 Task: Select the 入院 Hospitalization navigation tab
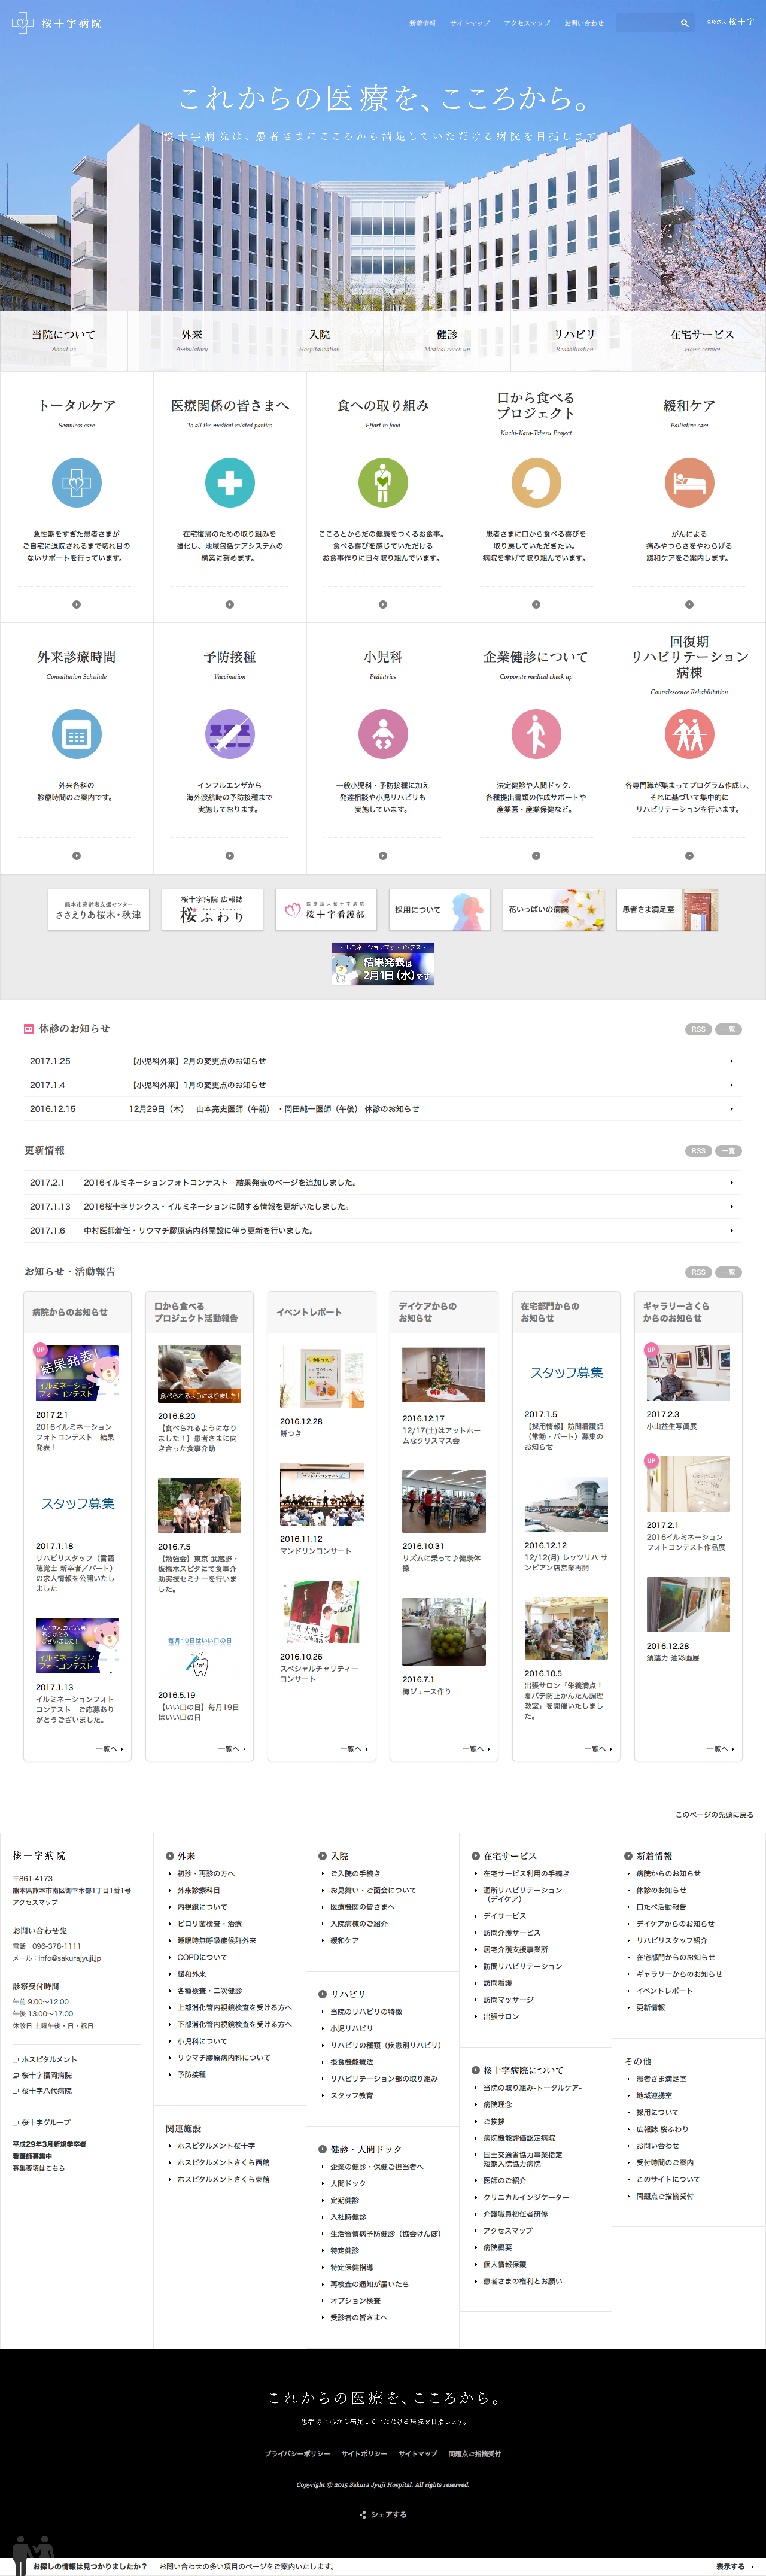[x=319, y=340]
